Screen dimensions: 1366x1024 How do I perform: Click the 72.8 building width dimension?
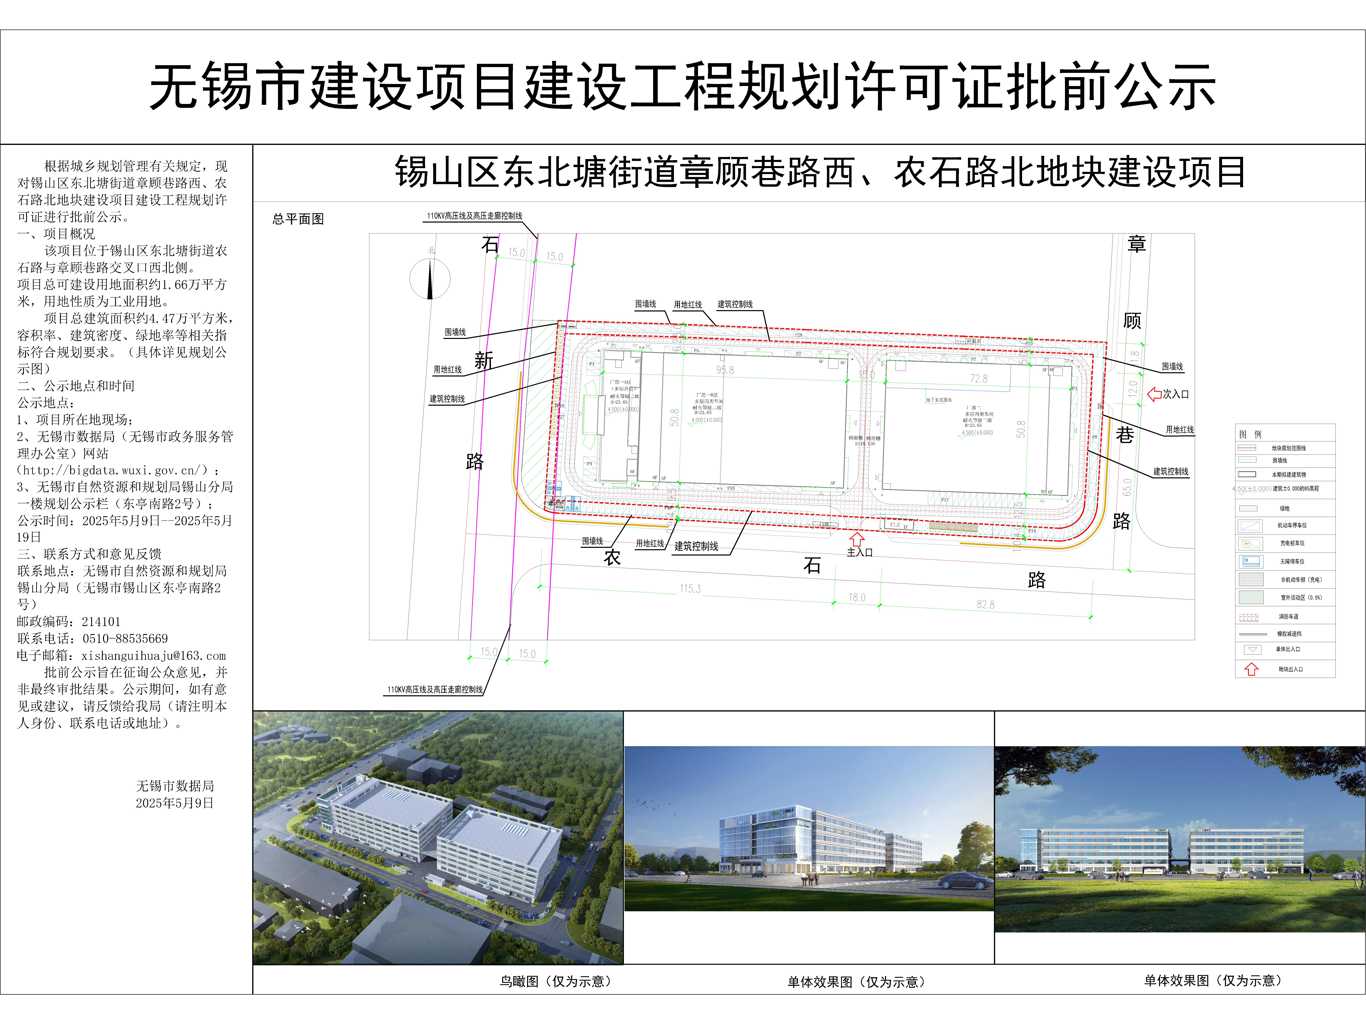[978, 378]
